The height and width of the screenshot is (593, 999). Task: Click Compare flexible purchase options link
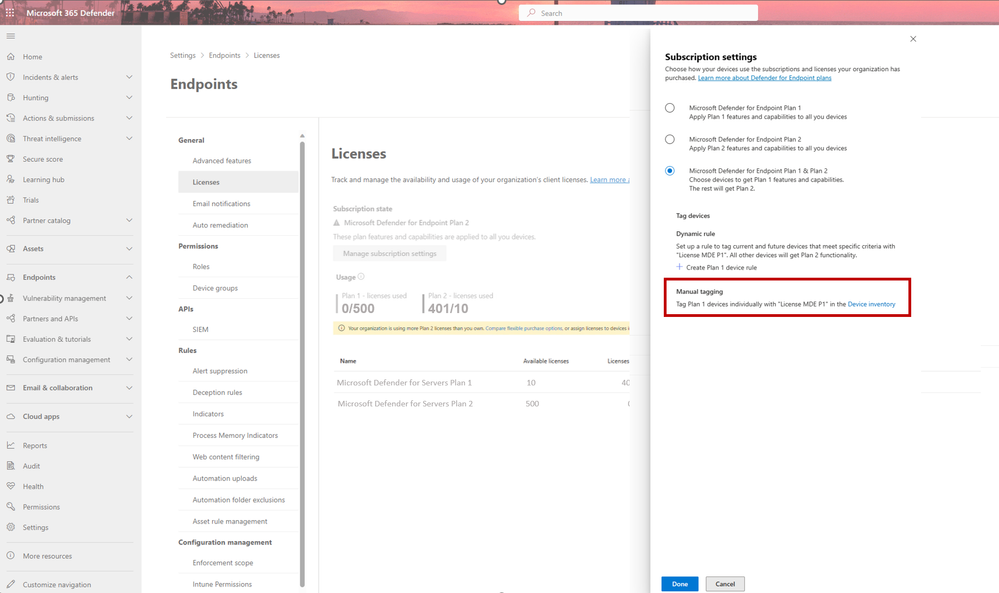(x=524, y=329)
